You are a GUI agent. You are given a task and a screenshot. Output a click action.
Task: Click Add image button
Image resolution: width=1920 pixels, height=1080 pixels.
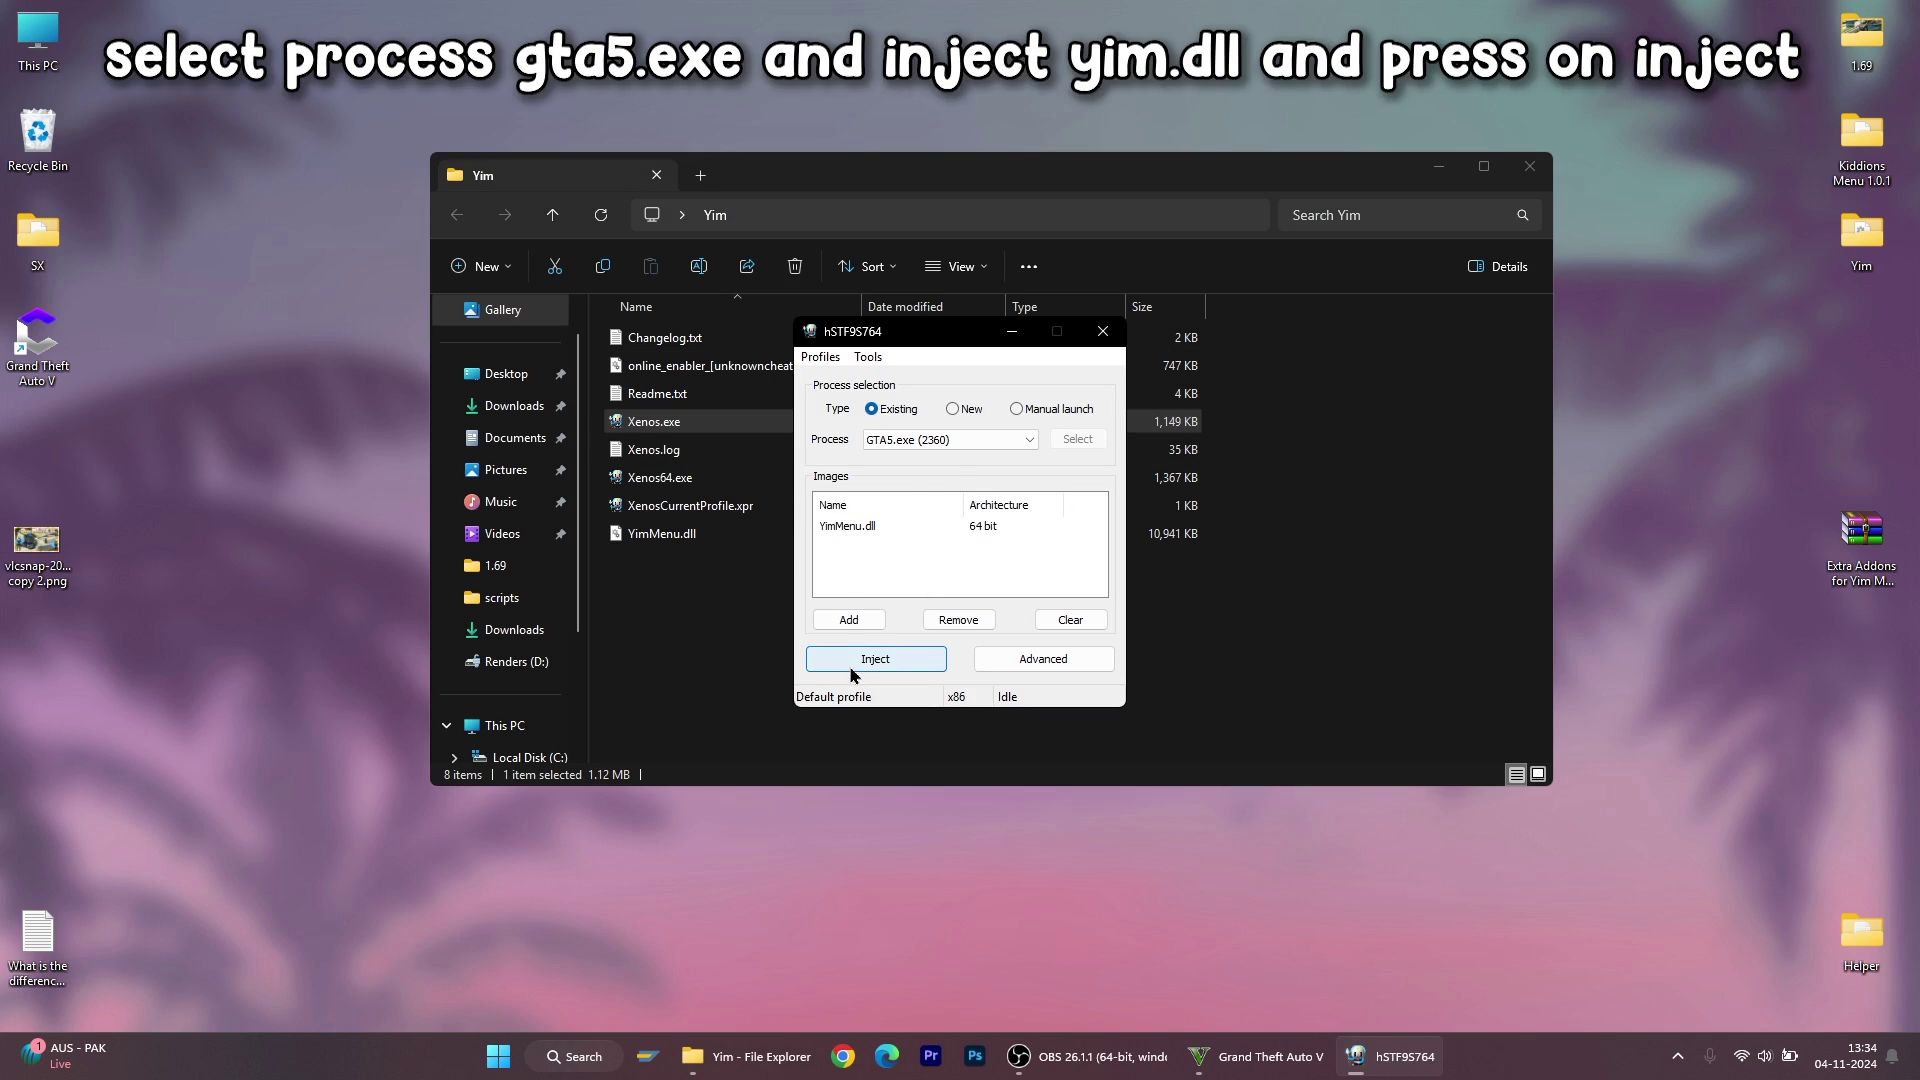(x=849, y=620)
